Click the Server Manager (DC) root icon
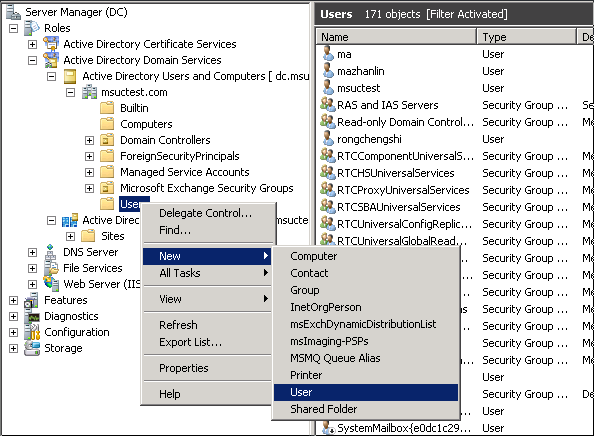 (13, 12)
